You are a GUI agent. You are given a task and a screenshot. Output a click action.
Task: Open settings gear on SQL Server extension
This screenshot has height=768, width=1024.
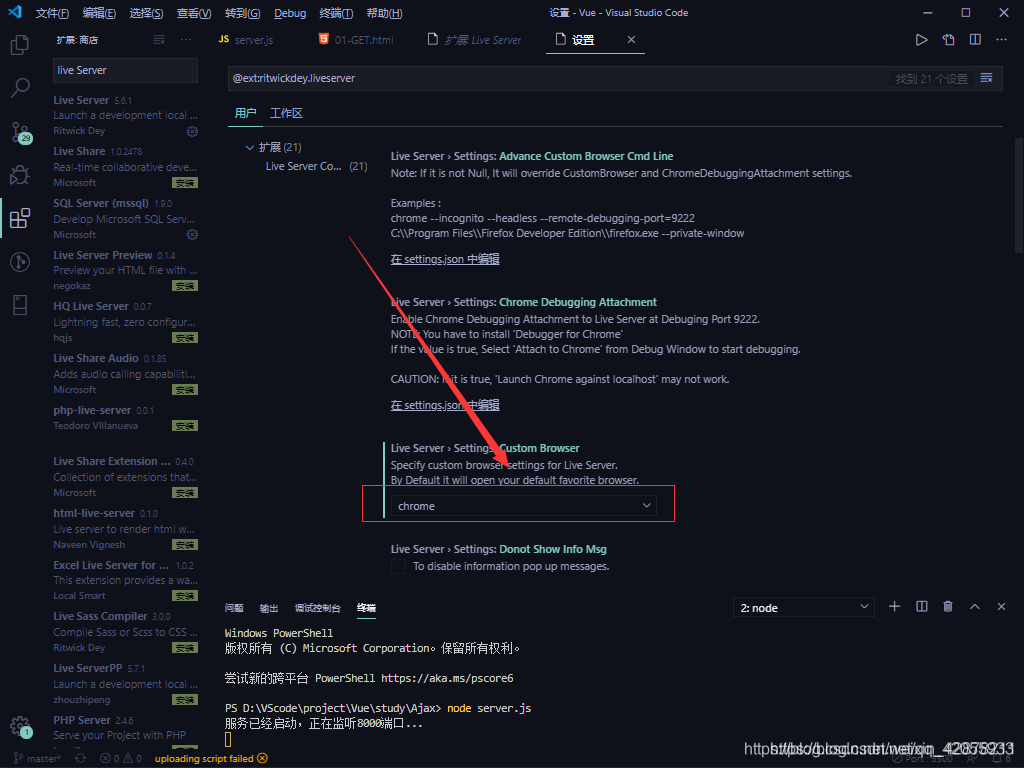coord(192,234)
